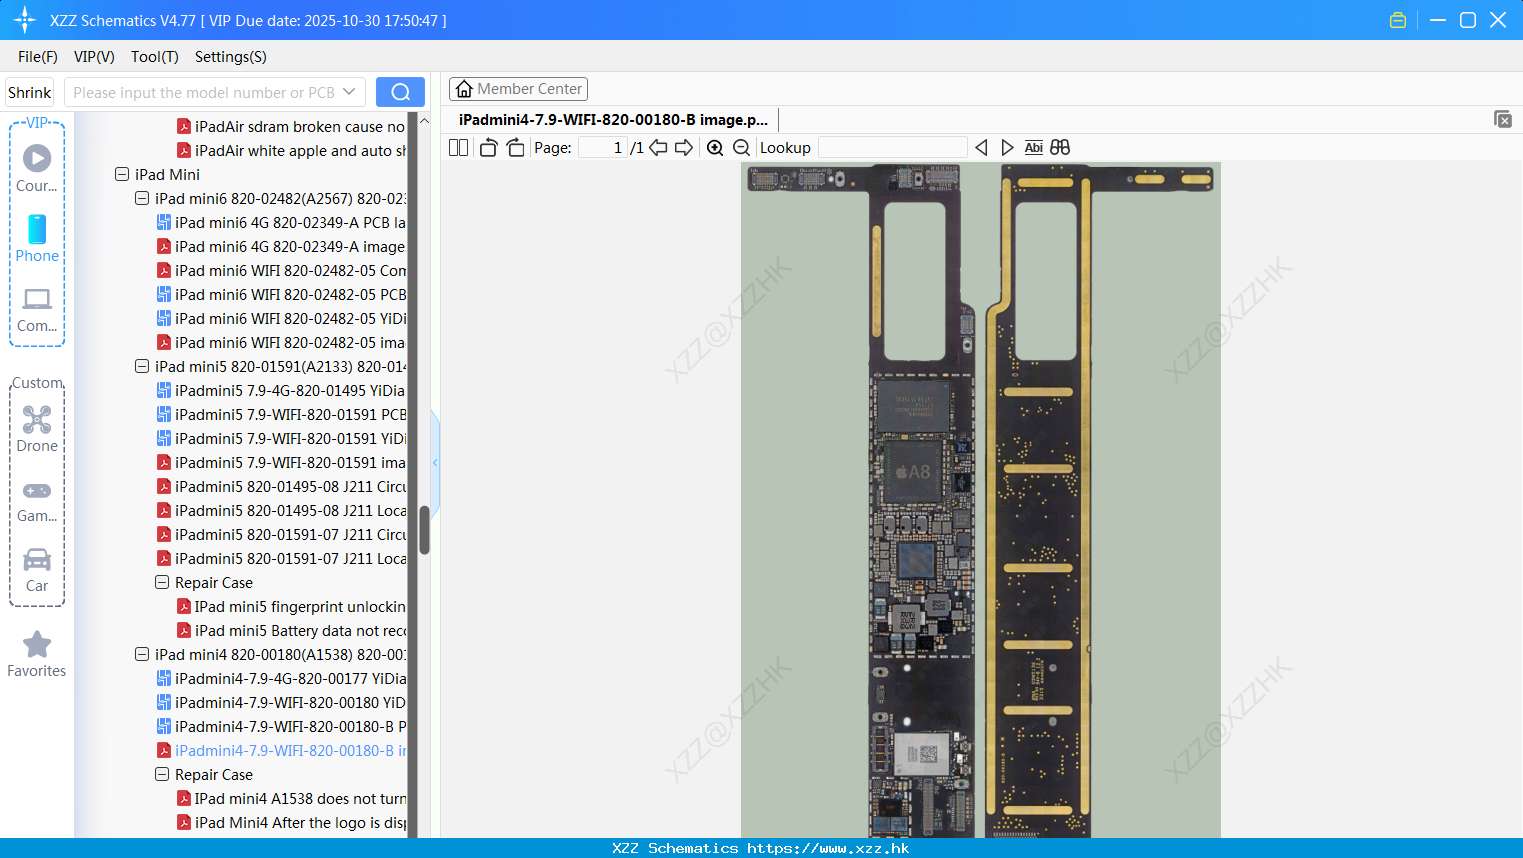Zoom out of the board image
1523x858 pixels.
[x=741, y=147]
